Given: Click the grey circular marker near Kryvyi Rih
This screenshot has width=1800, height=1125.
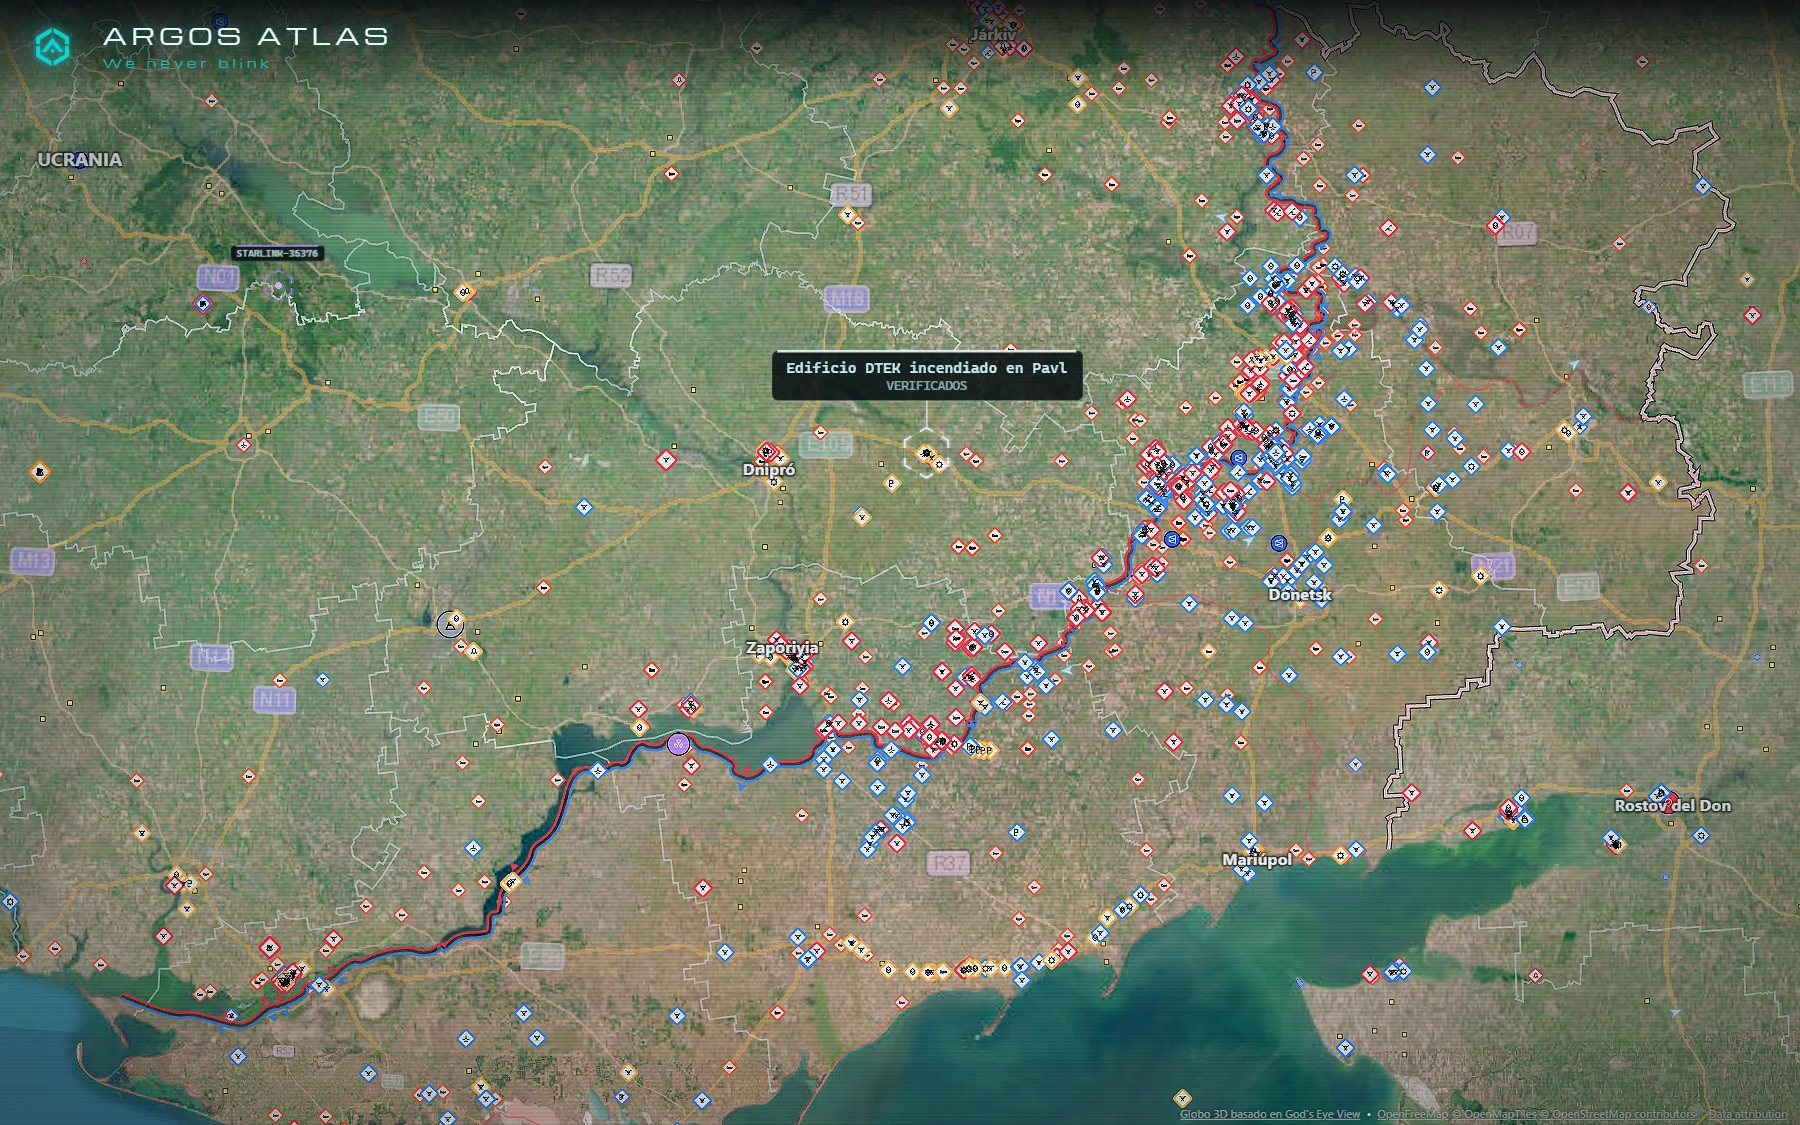Looking at the screenshot, I should [450, 625].
